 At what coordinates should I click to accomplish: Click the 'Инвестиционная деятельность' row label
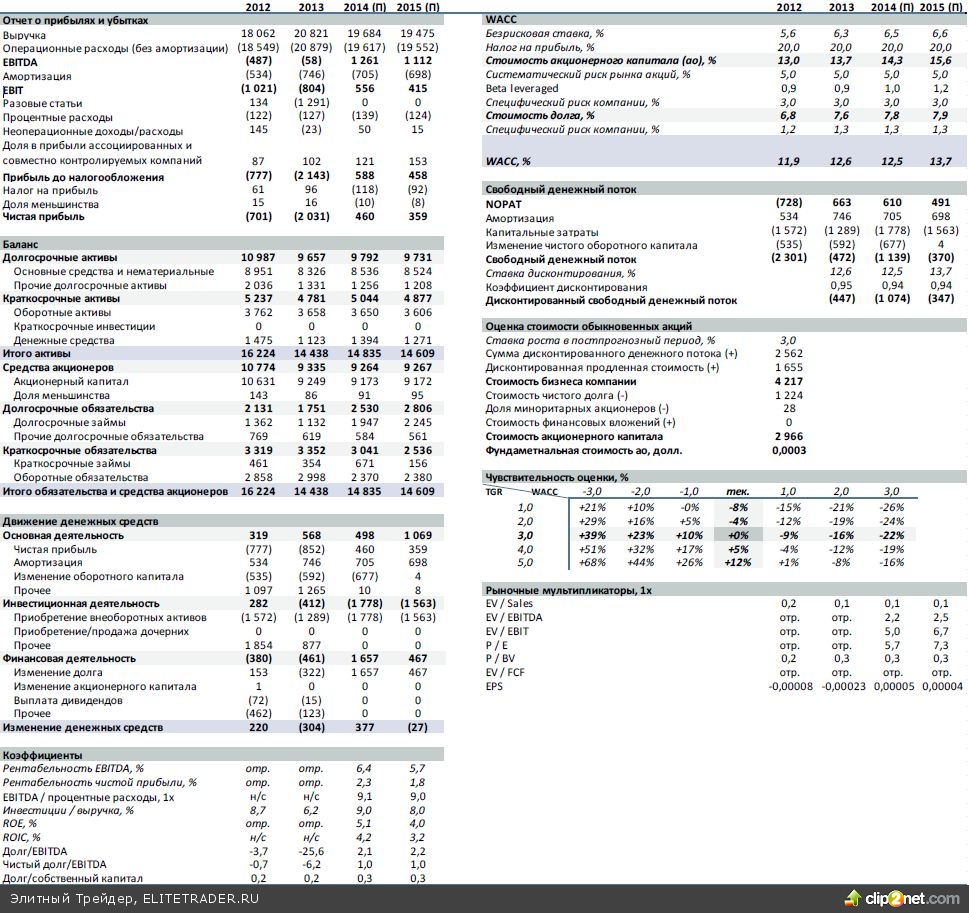pos(81,603)
